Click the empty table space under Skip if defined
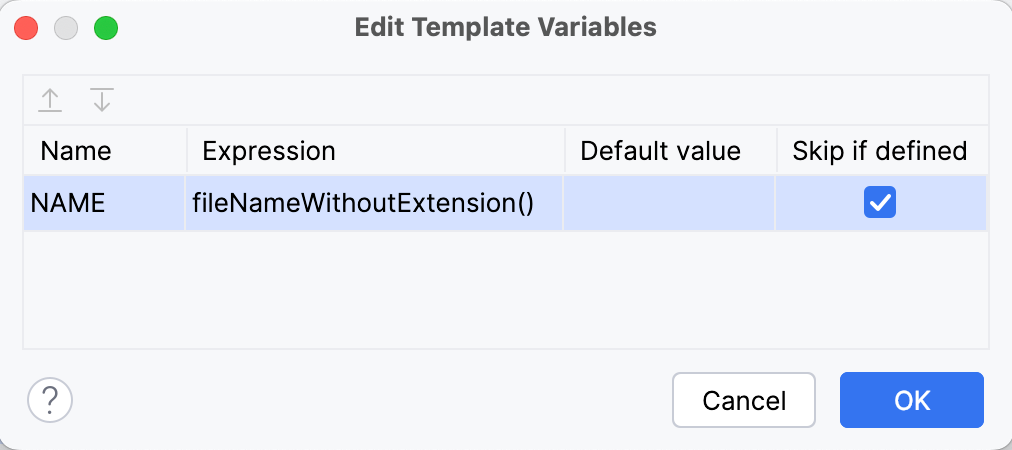This screenshot has height=450, width=1012. pos(880,290)
